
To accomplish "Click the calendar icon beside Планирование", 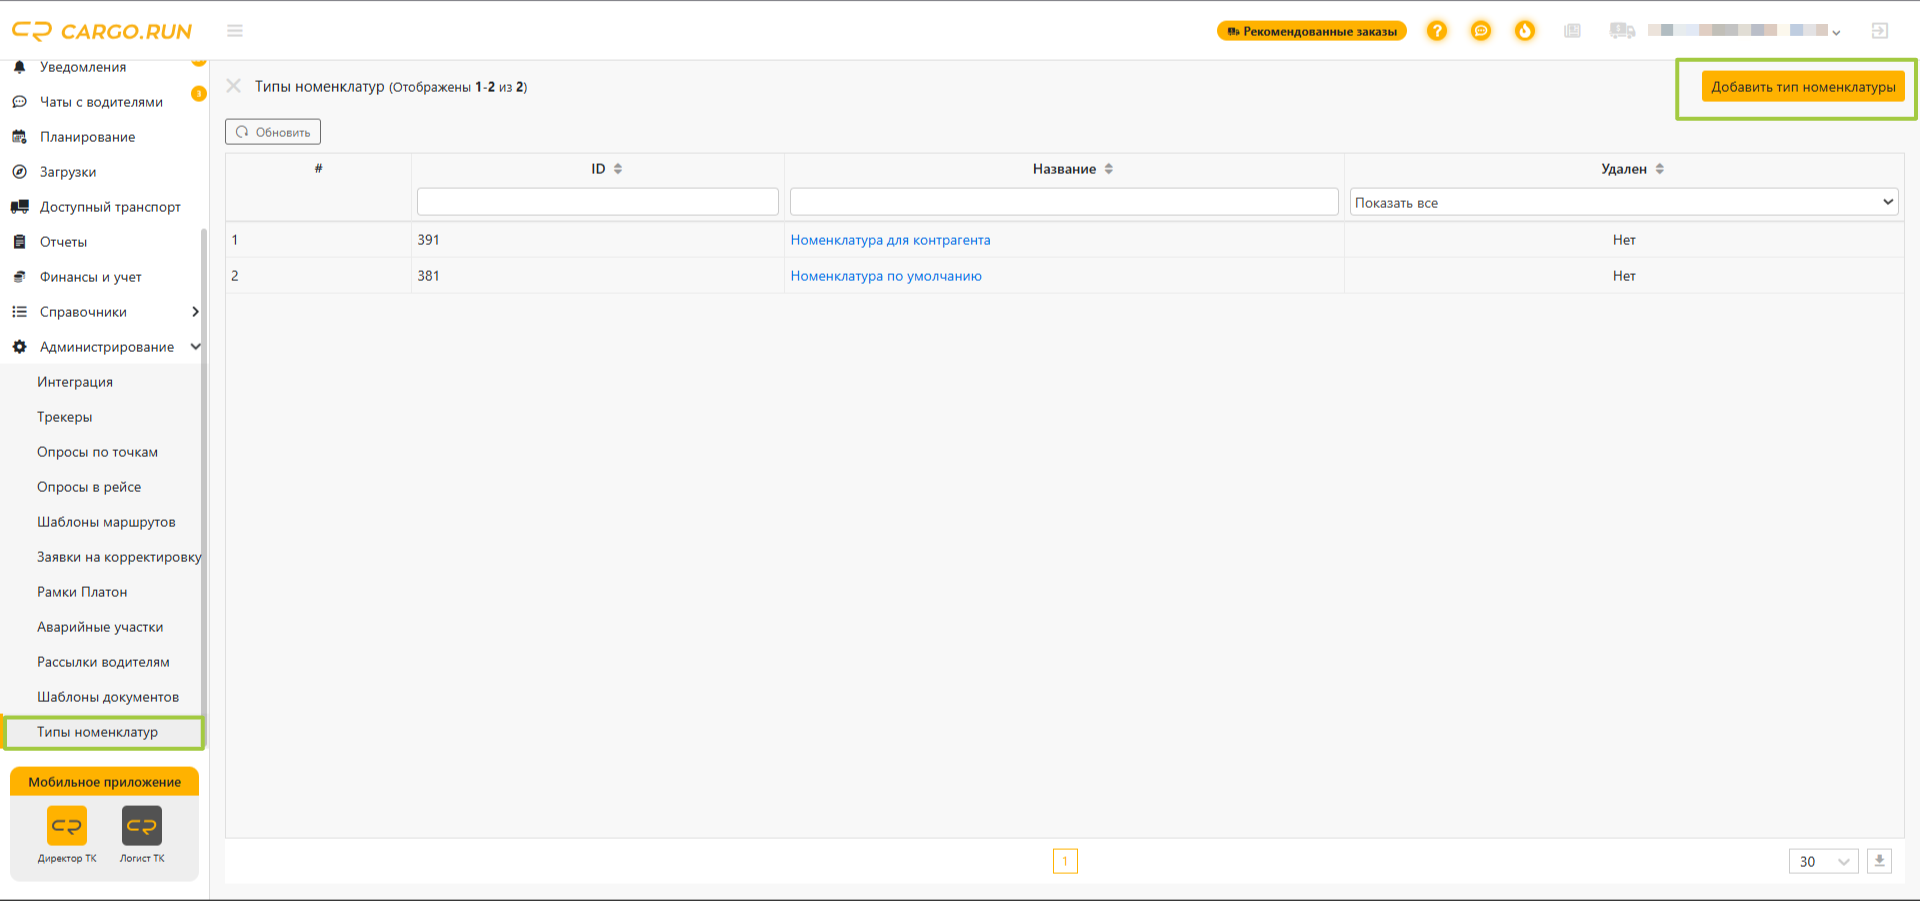I will click(x=19, y=137).
